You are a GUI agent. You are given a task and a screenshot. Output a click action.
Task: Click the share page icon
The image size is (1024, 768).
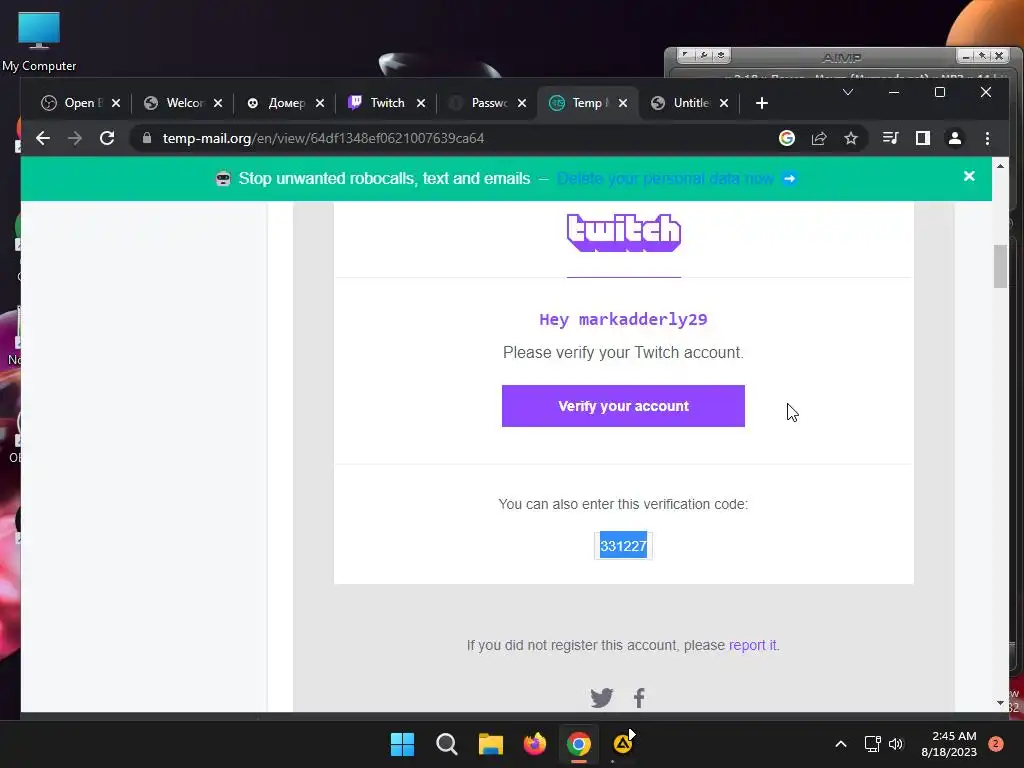coord(819,138)
